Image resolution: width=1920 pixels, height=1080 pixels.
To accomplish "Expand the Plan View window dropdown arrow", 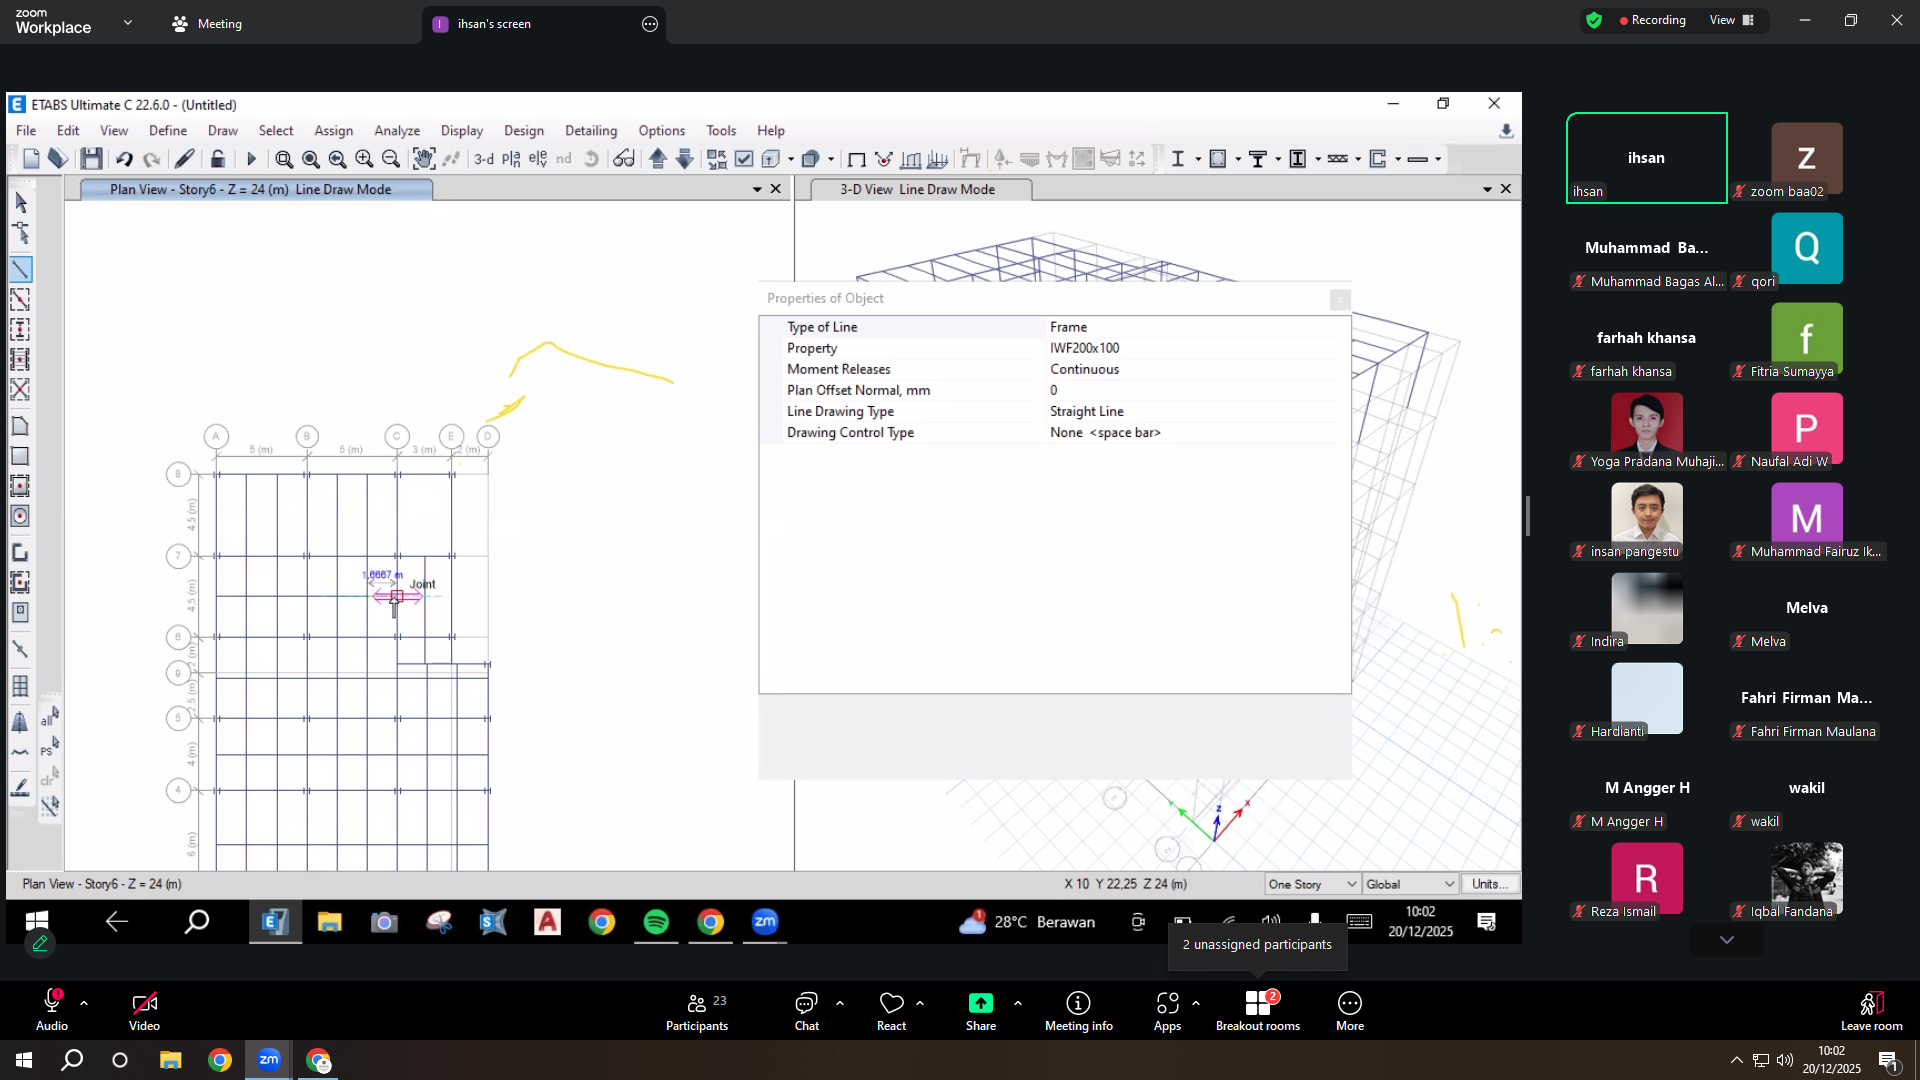I will tap(757, 189).
